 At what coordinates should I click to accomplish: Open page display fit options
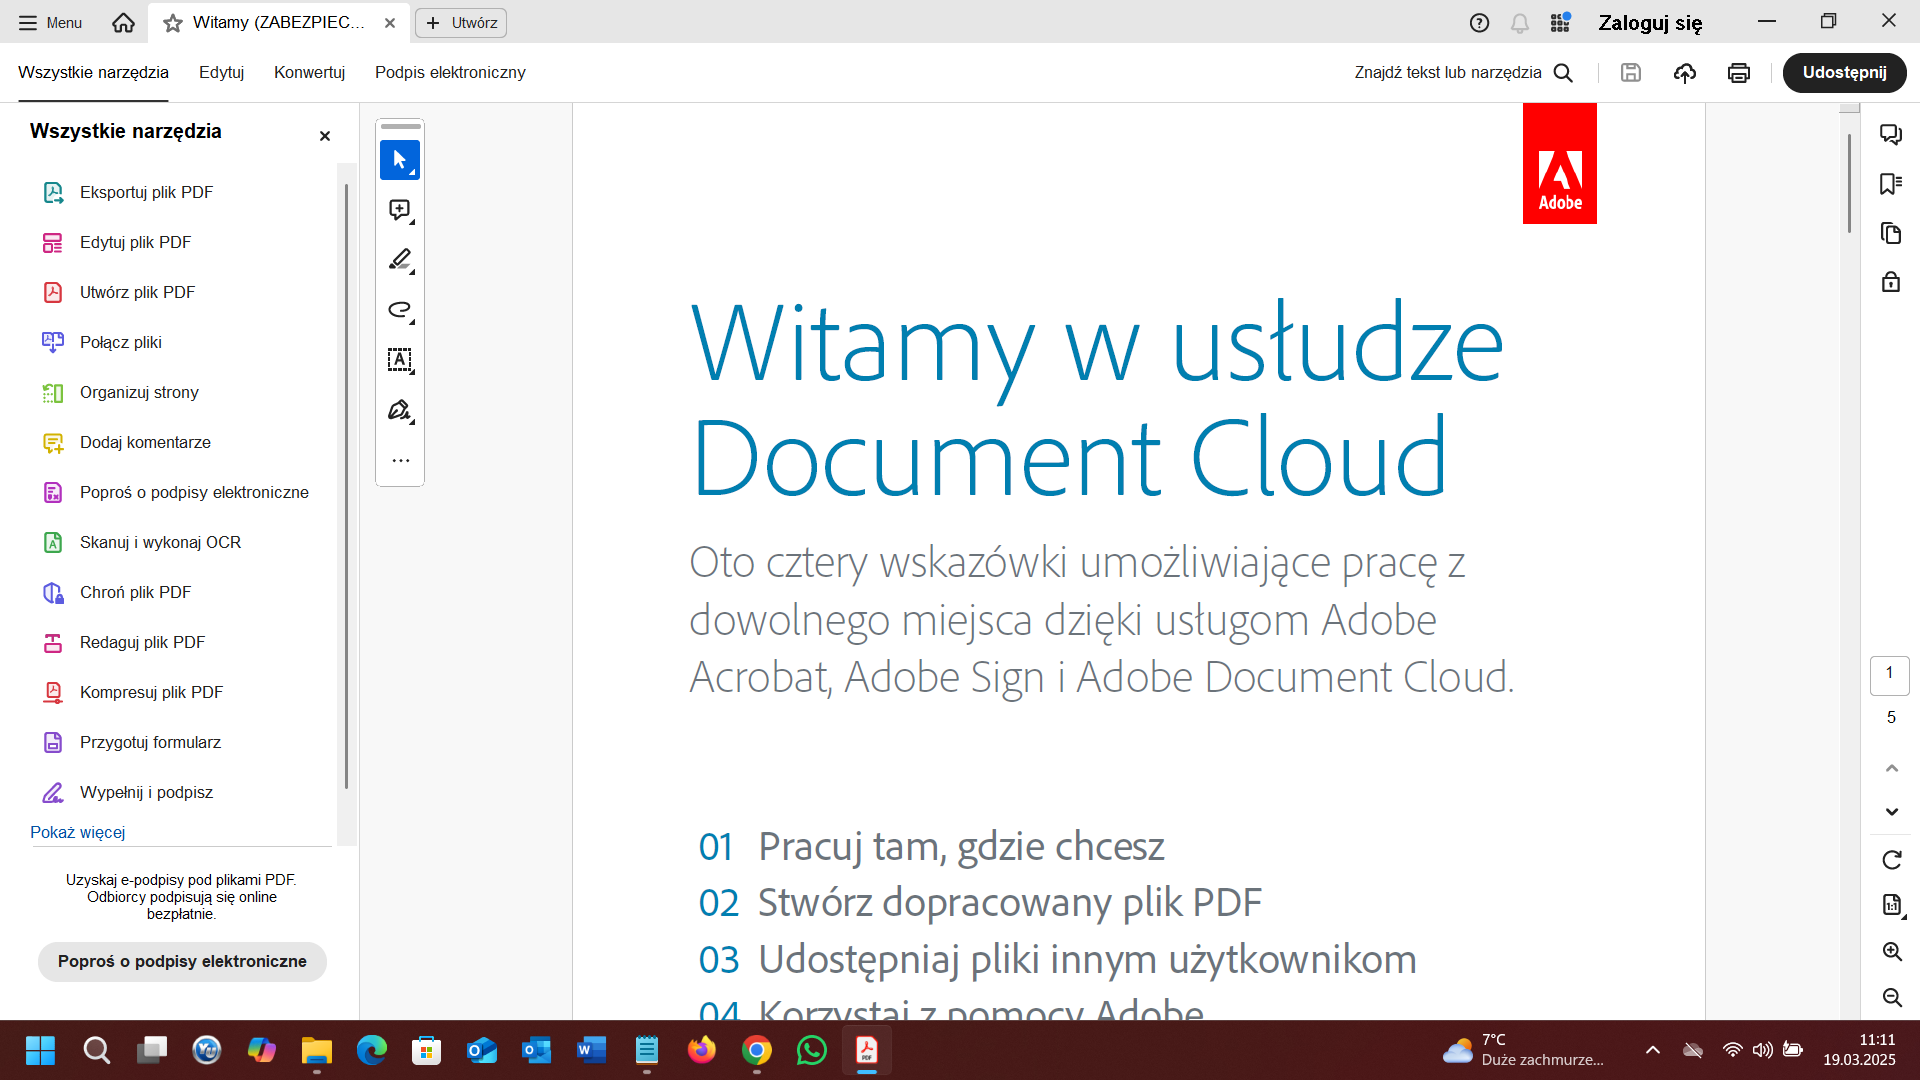click(1892, 905)
